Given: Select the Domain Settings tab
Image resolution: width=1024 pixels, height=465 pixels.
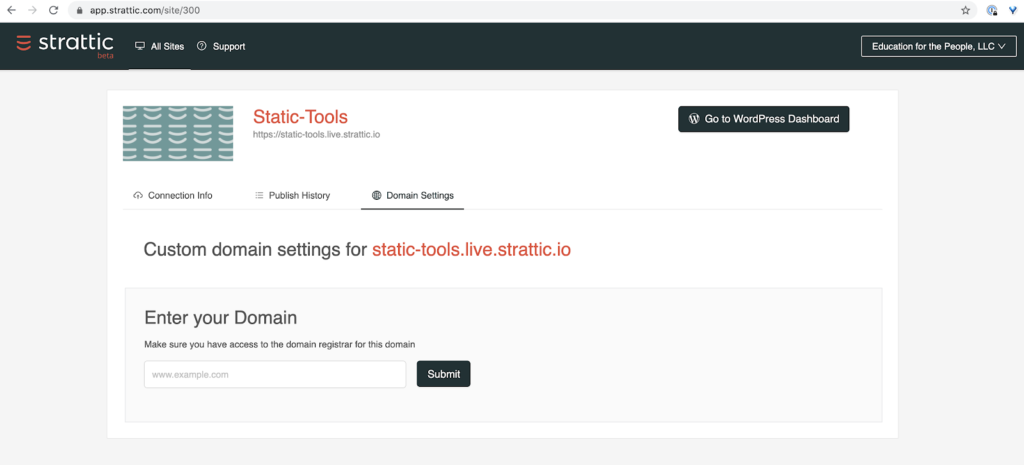Looking at the screenshot, I should pos(412,195).
